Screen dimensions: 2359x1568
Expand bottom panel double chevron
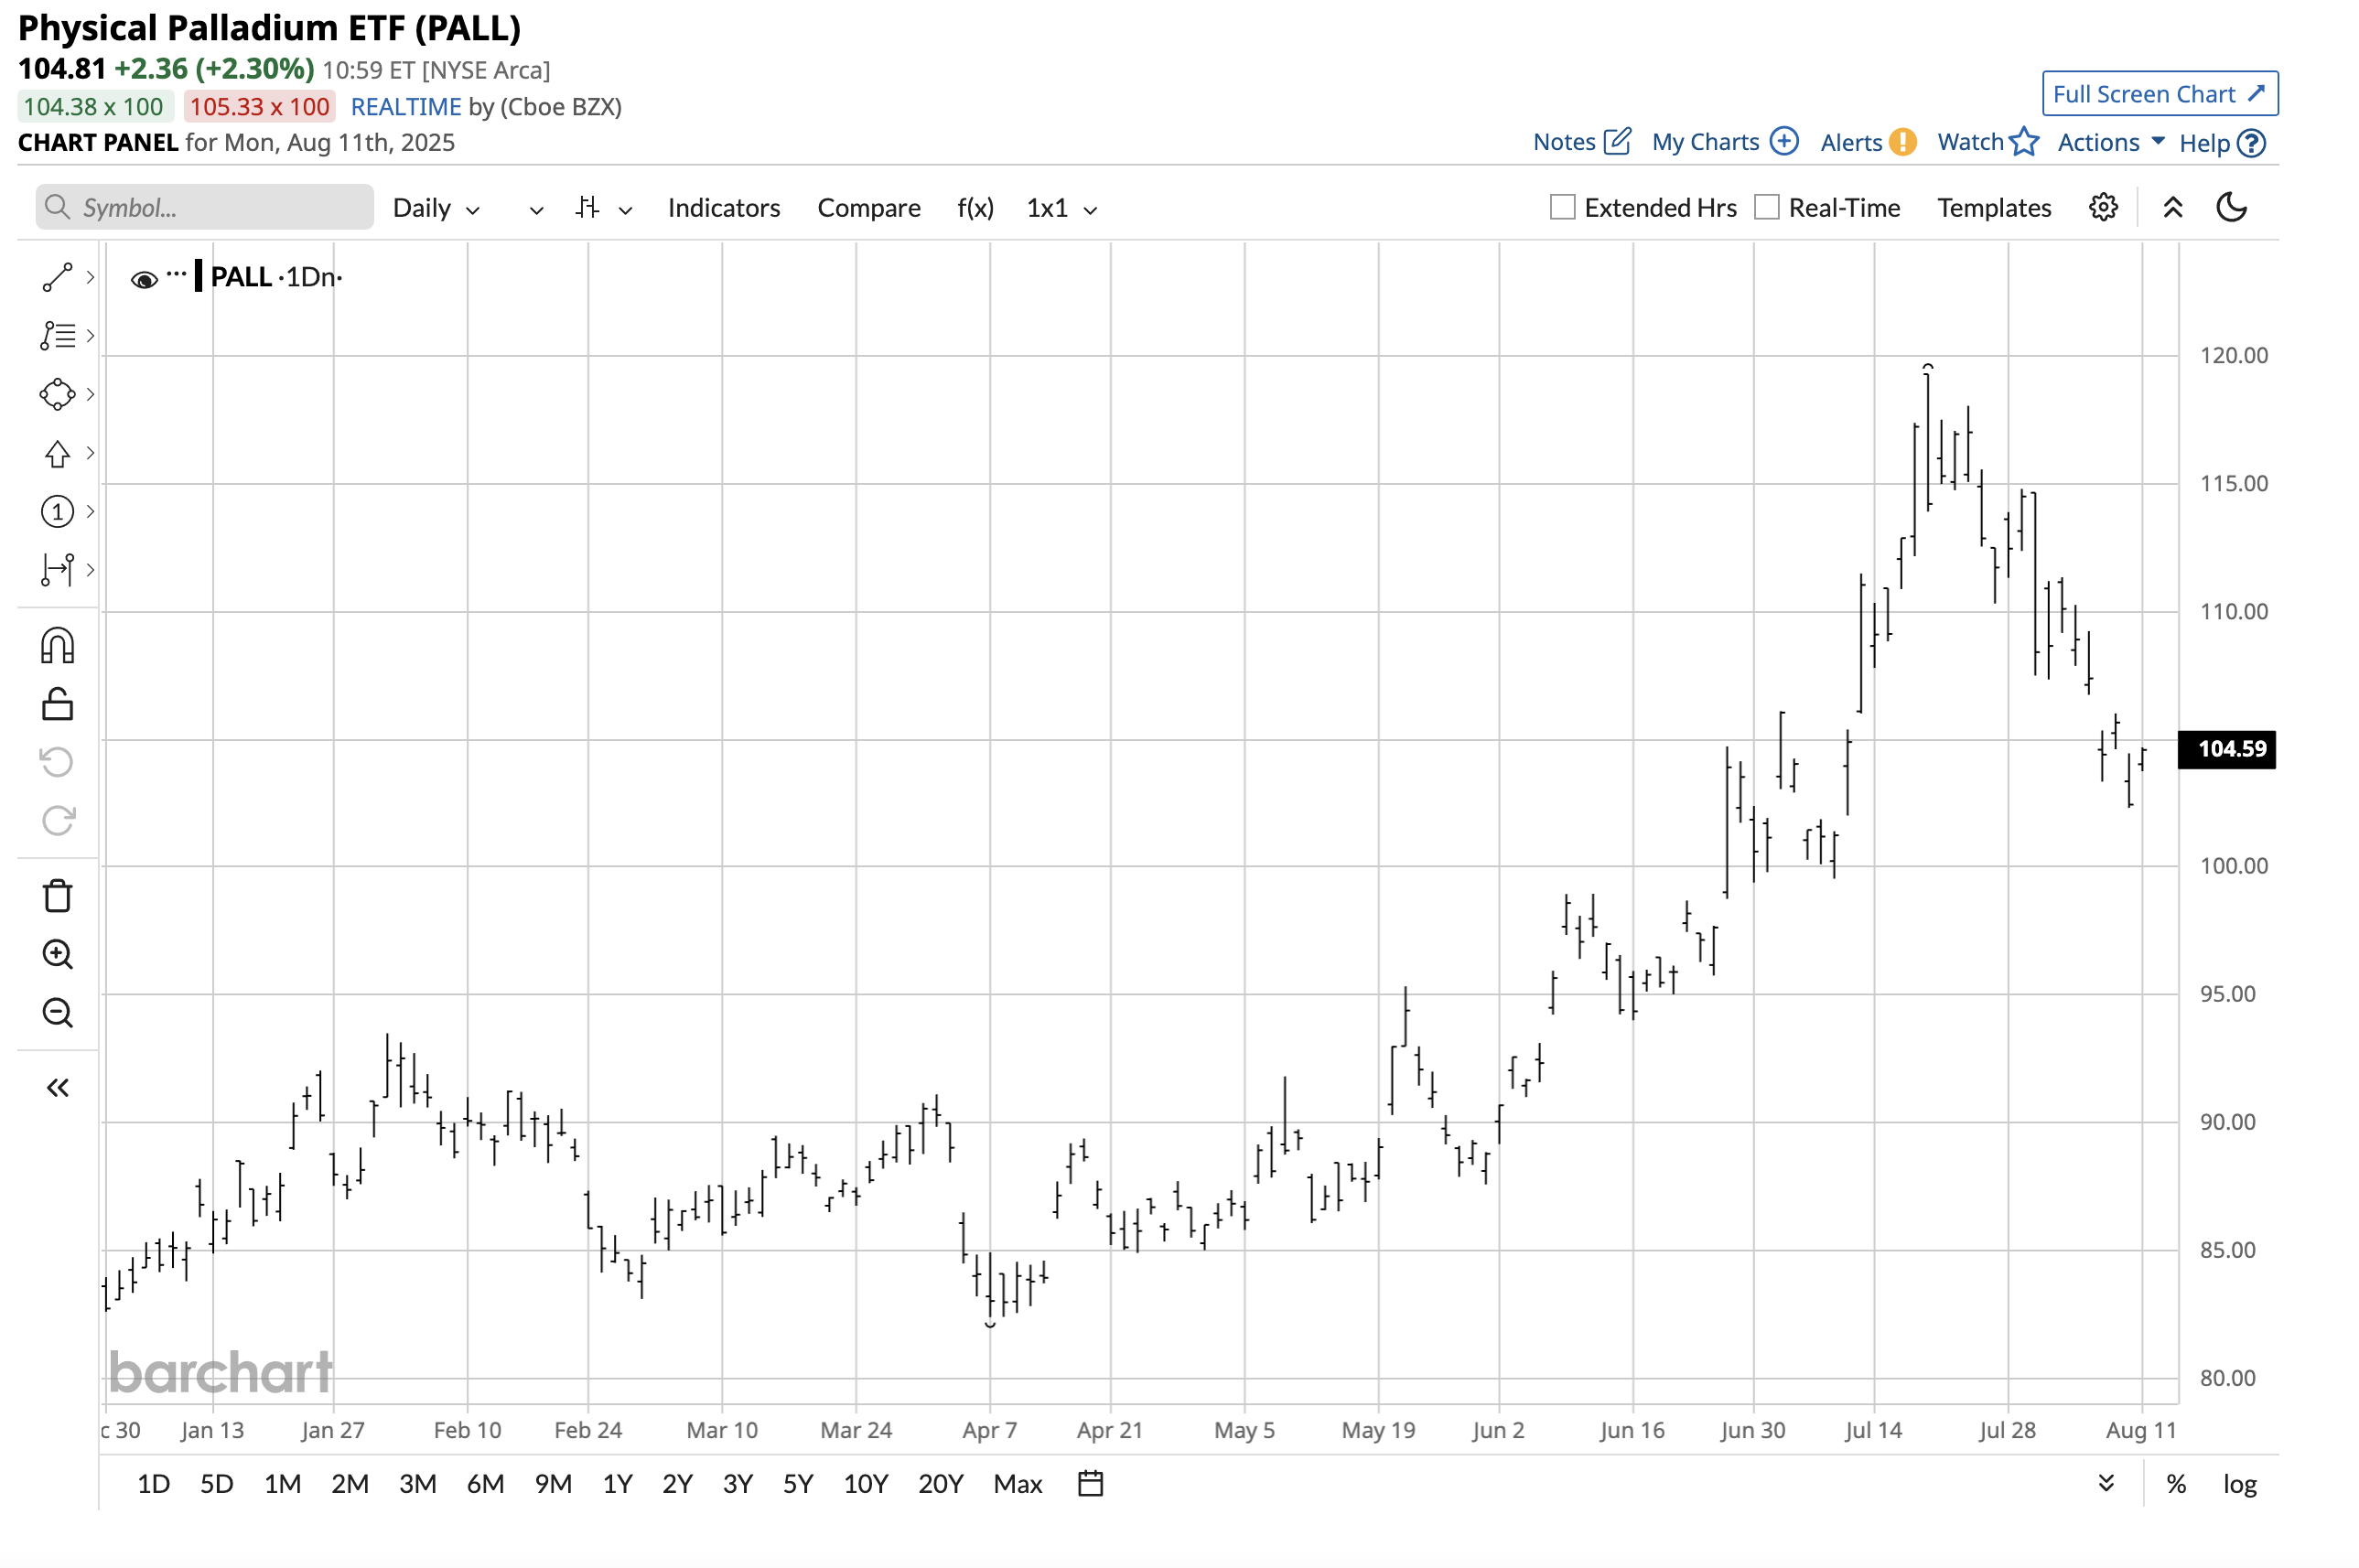[x=2105, y=1483]
